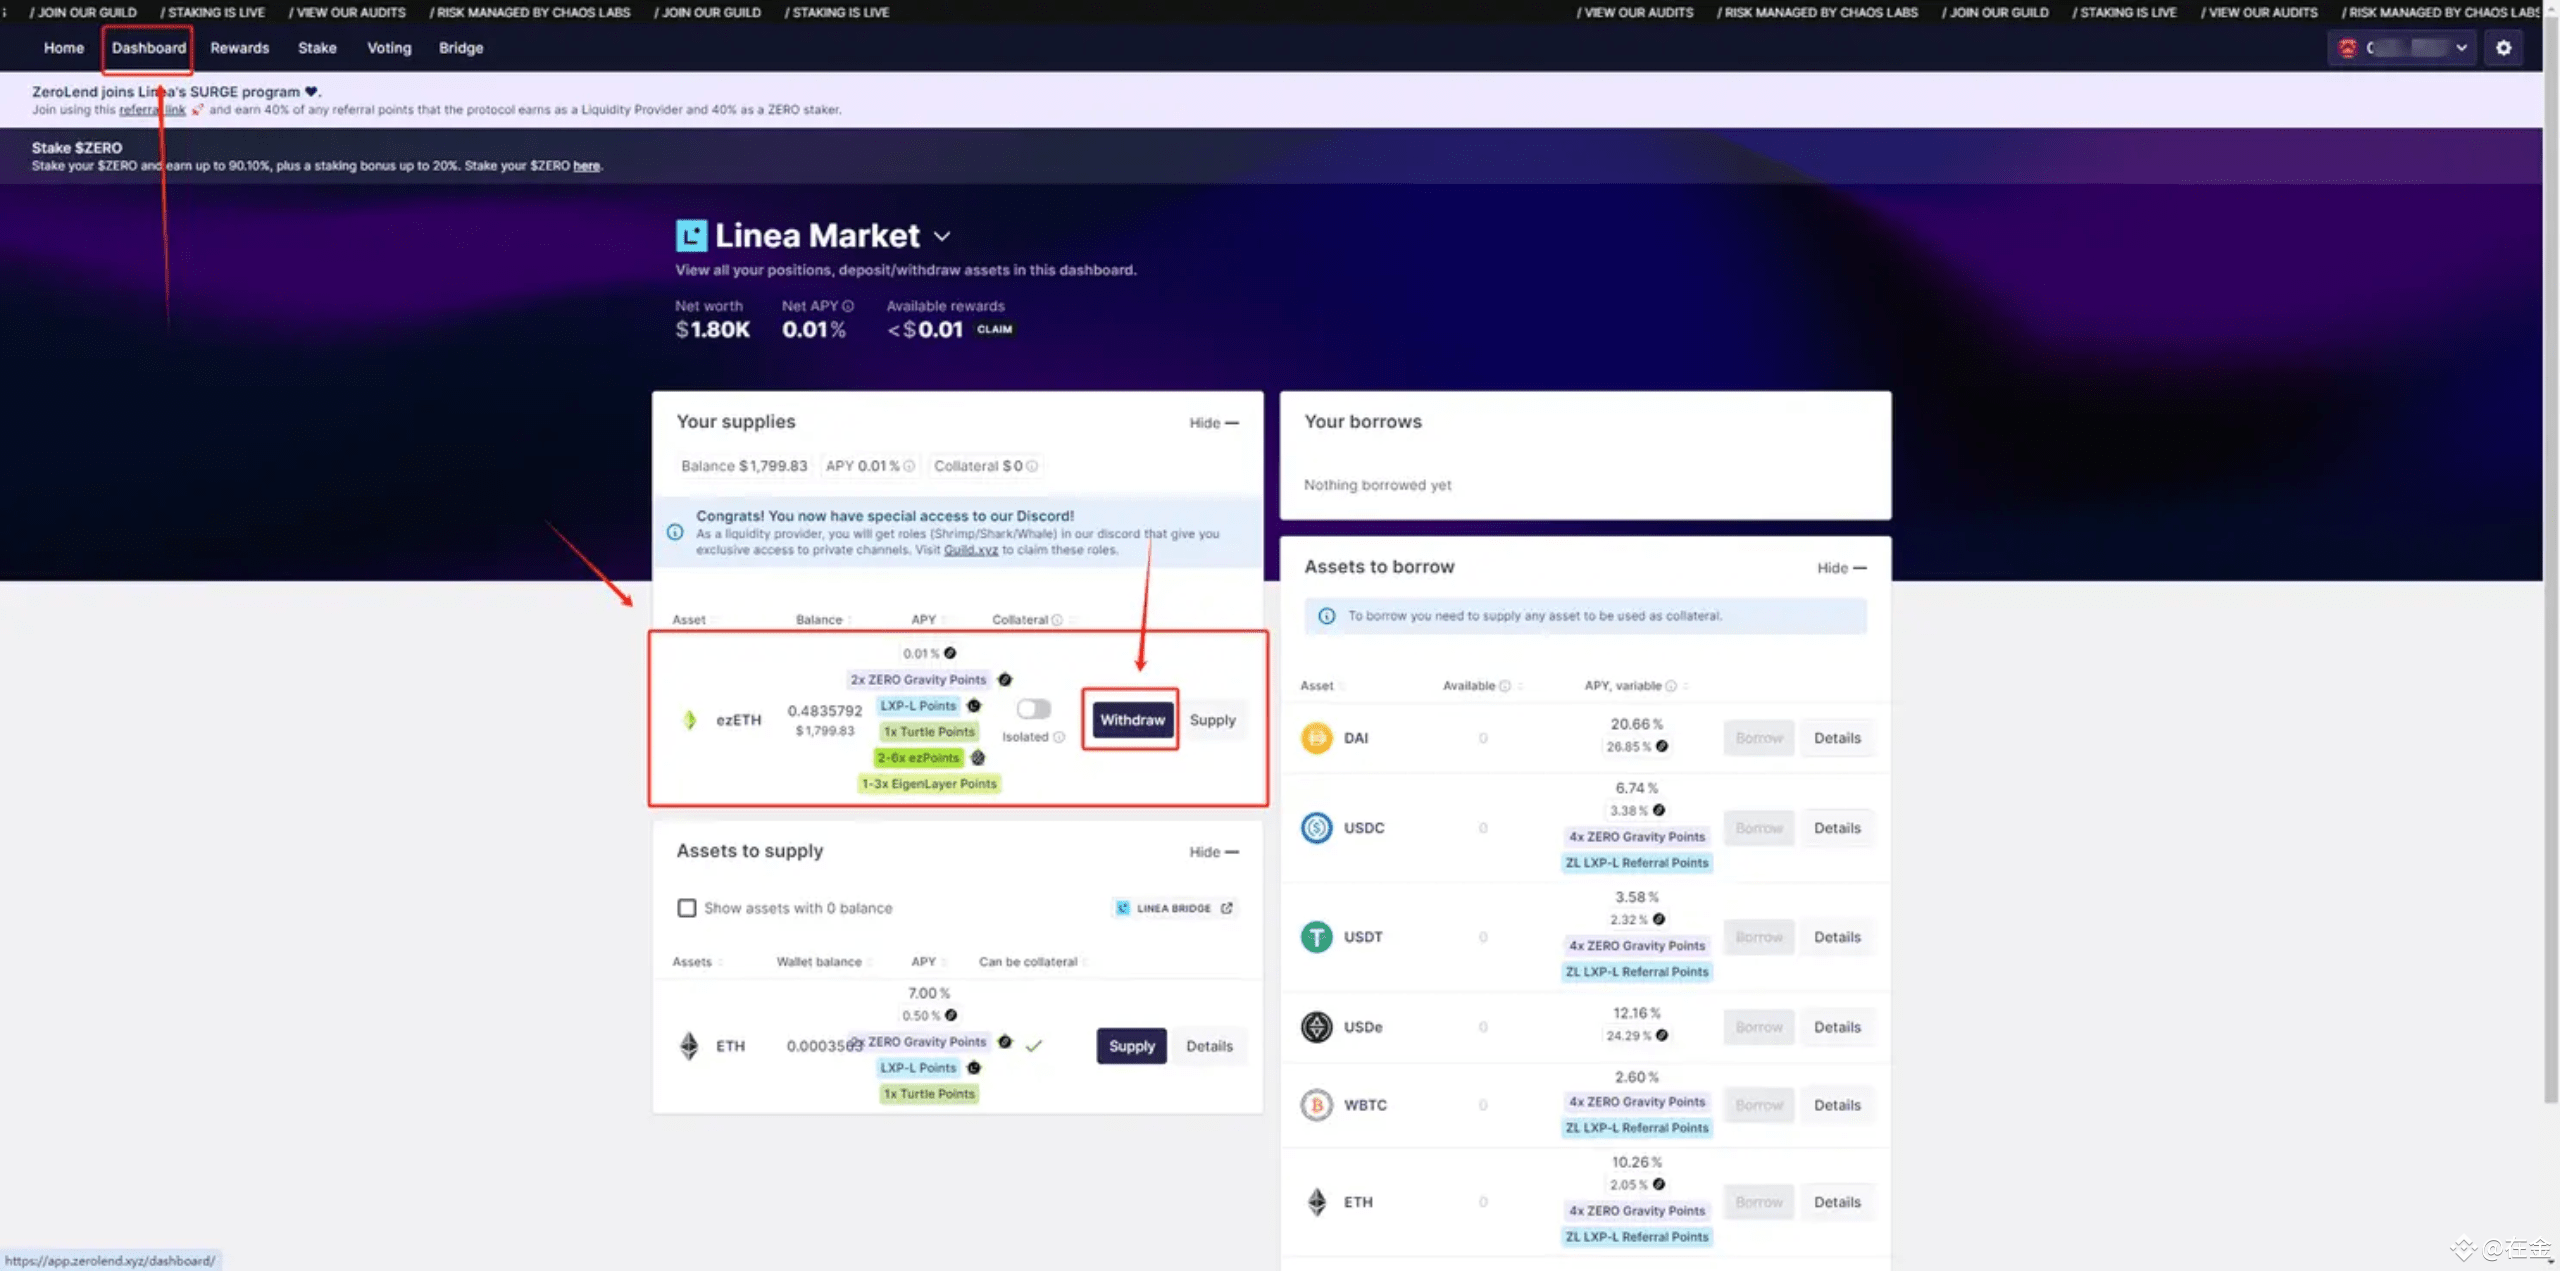This screenshot has width=2560, height=1271.
Task: Click the Net APY info icon
Action: 848,306
